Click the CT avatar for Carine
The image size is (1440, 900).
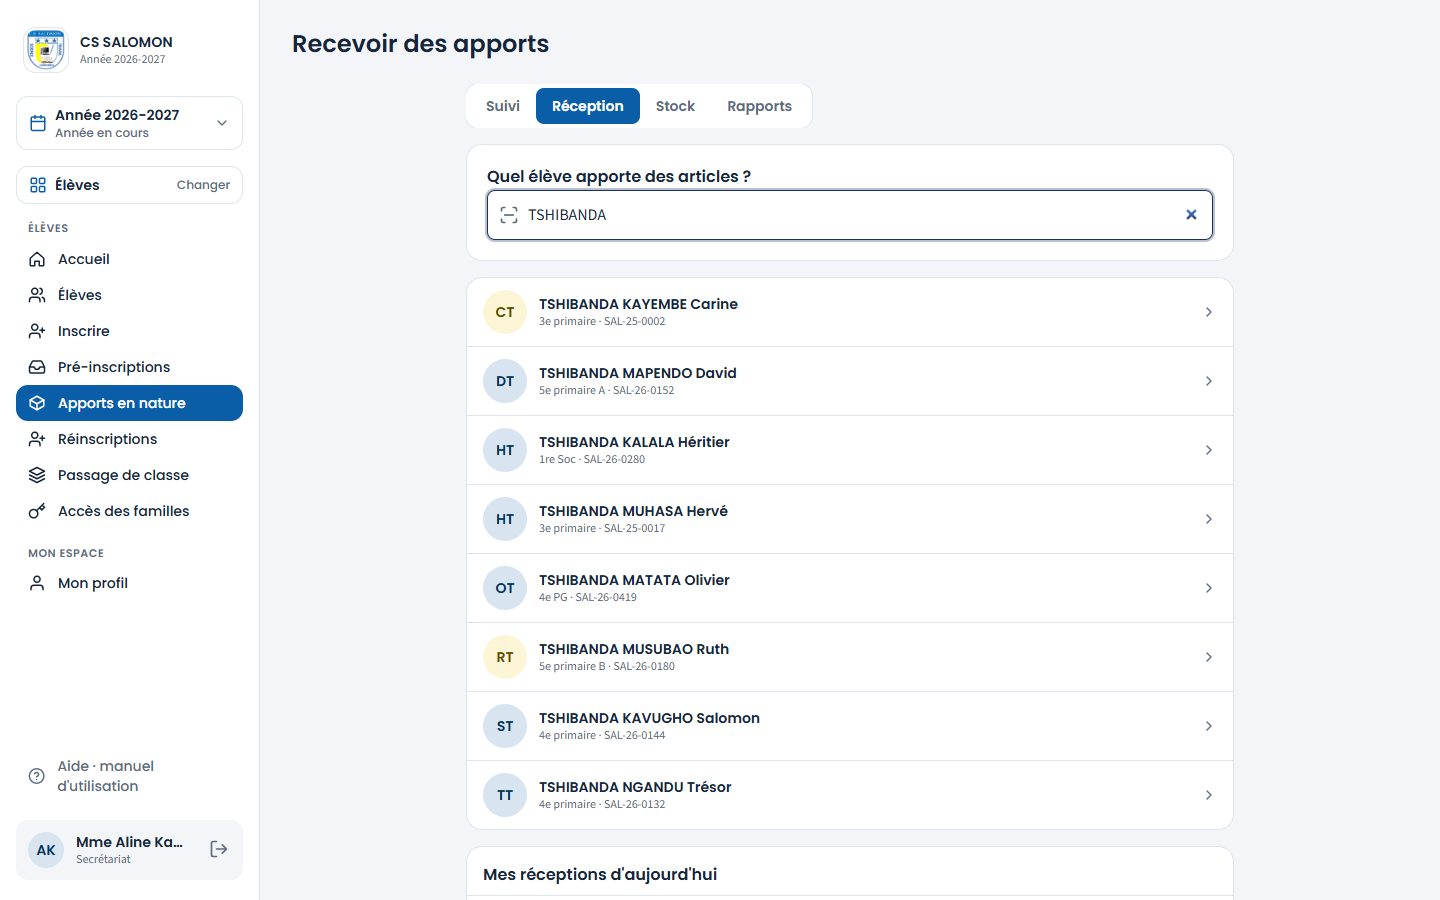tap(505, 312)
